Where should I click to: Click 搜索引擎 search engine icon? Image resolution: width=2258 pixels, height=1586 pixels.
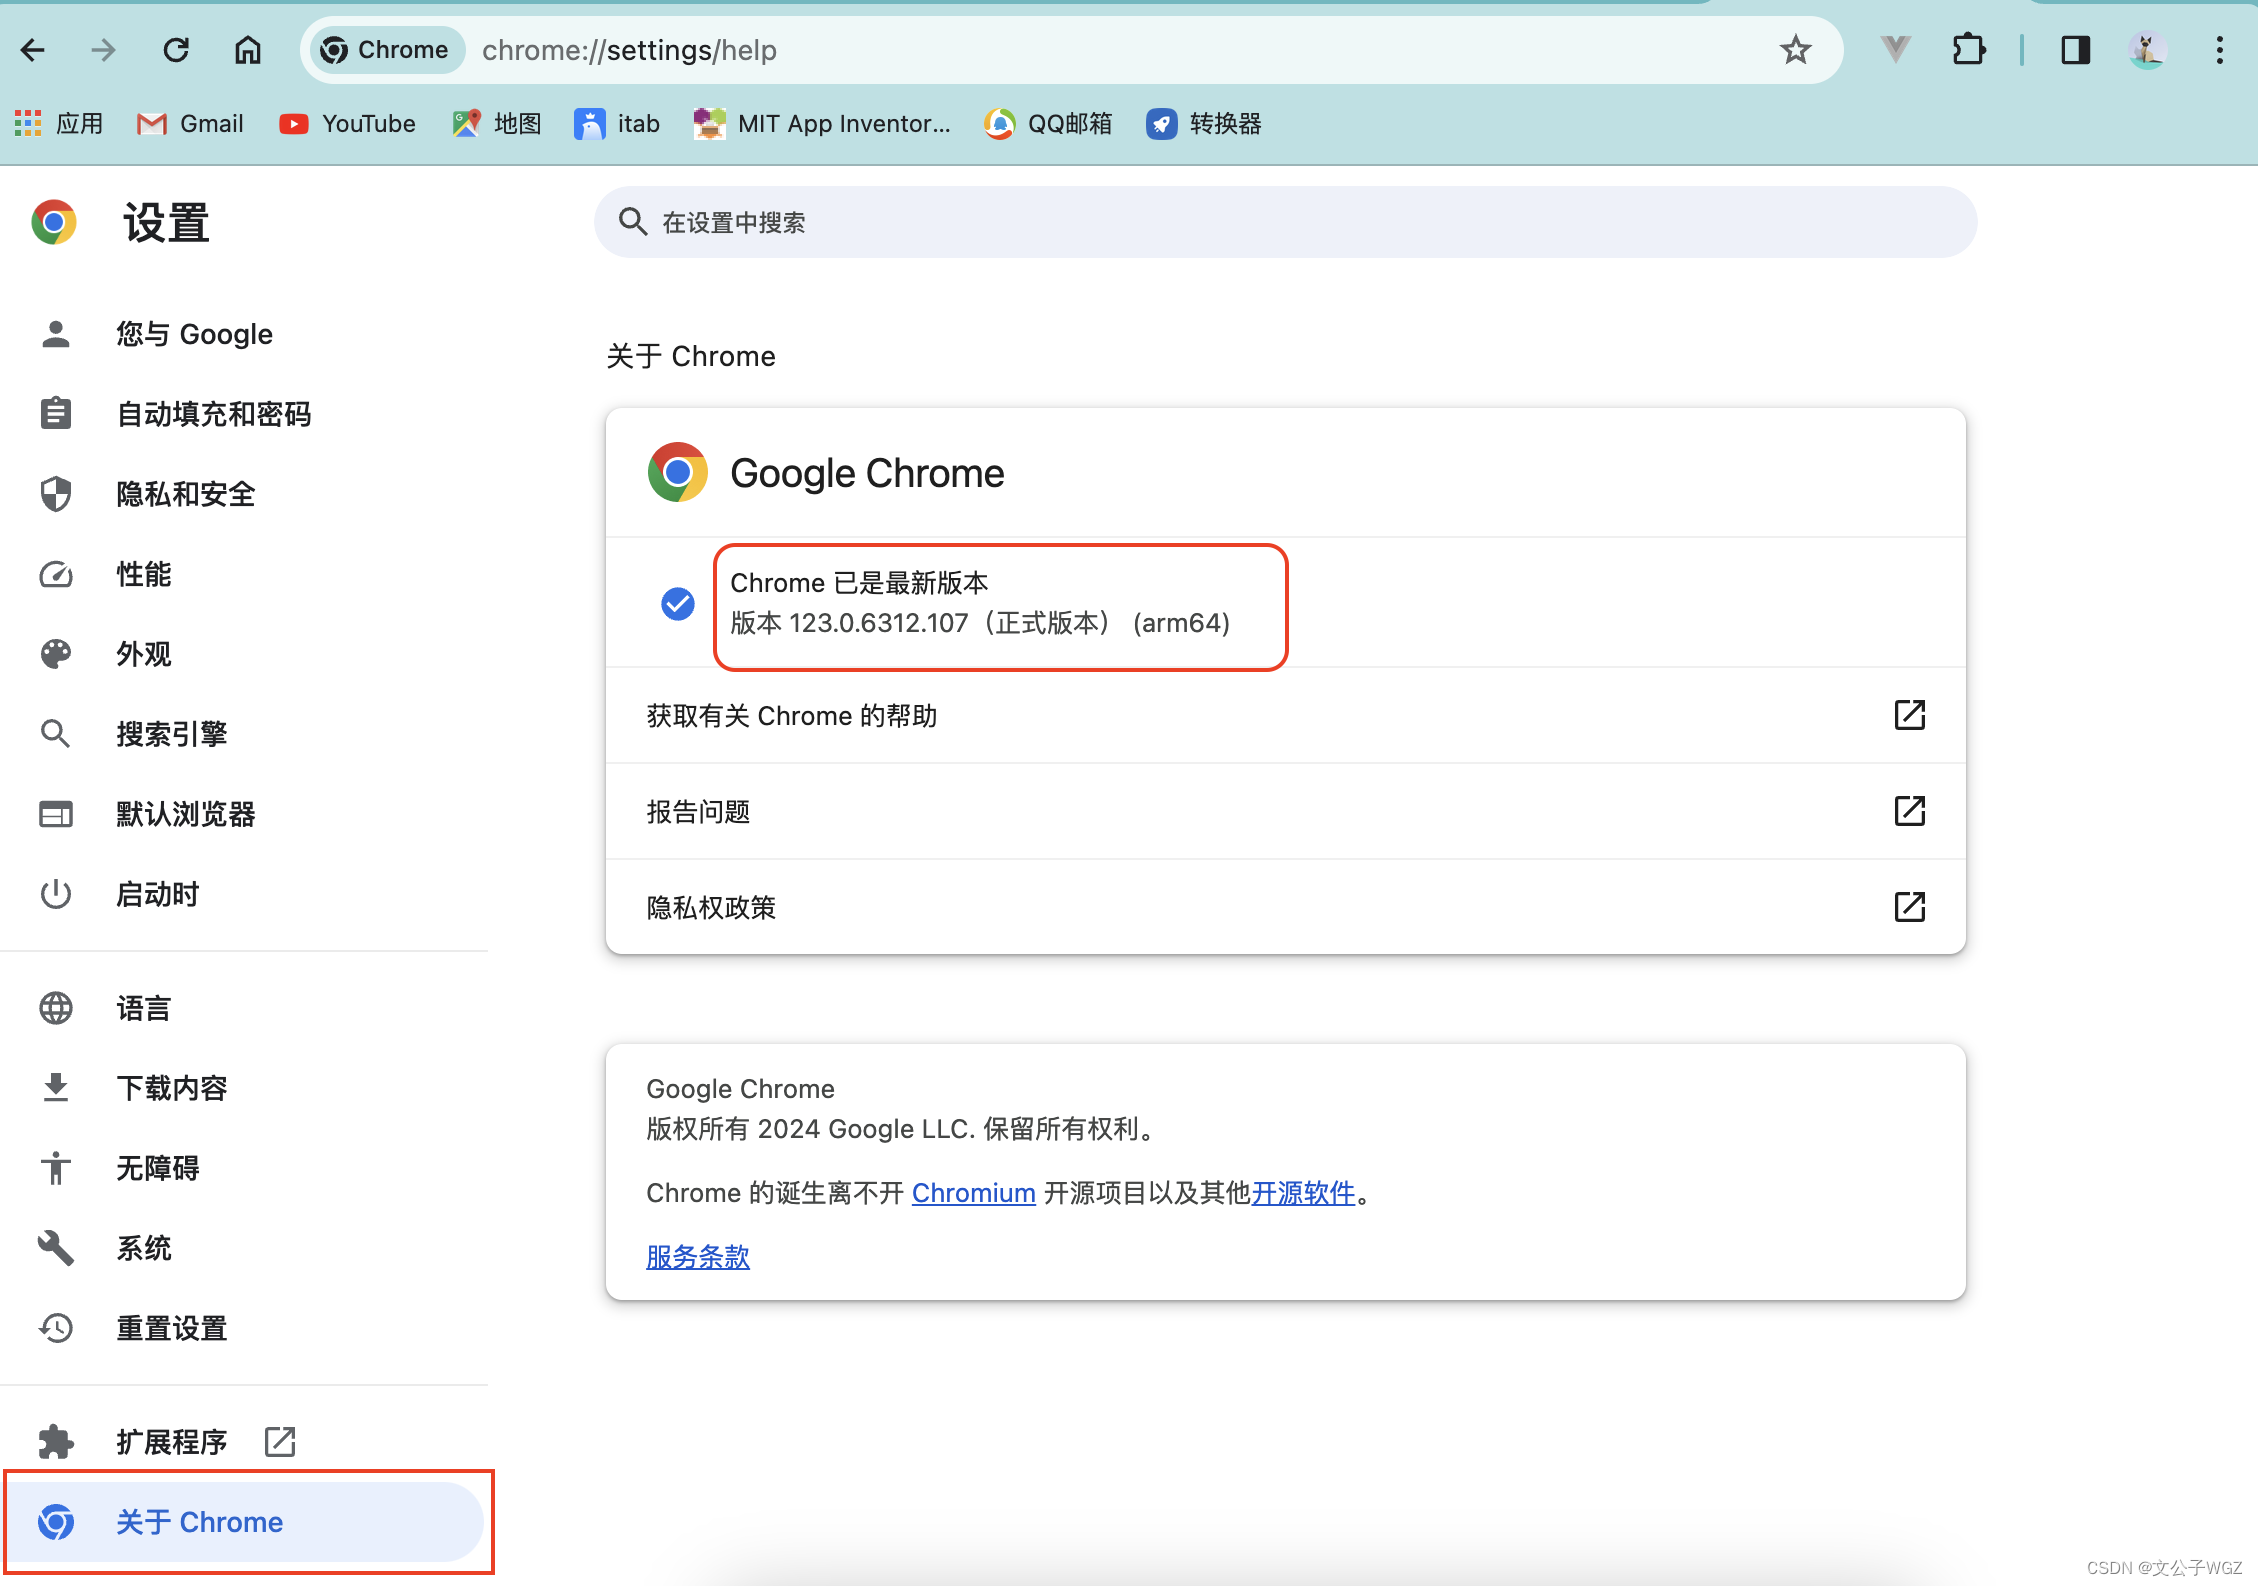pos(55,735)
